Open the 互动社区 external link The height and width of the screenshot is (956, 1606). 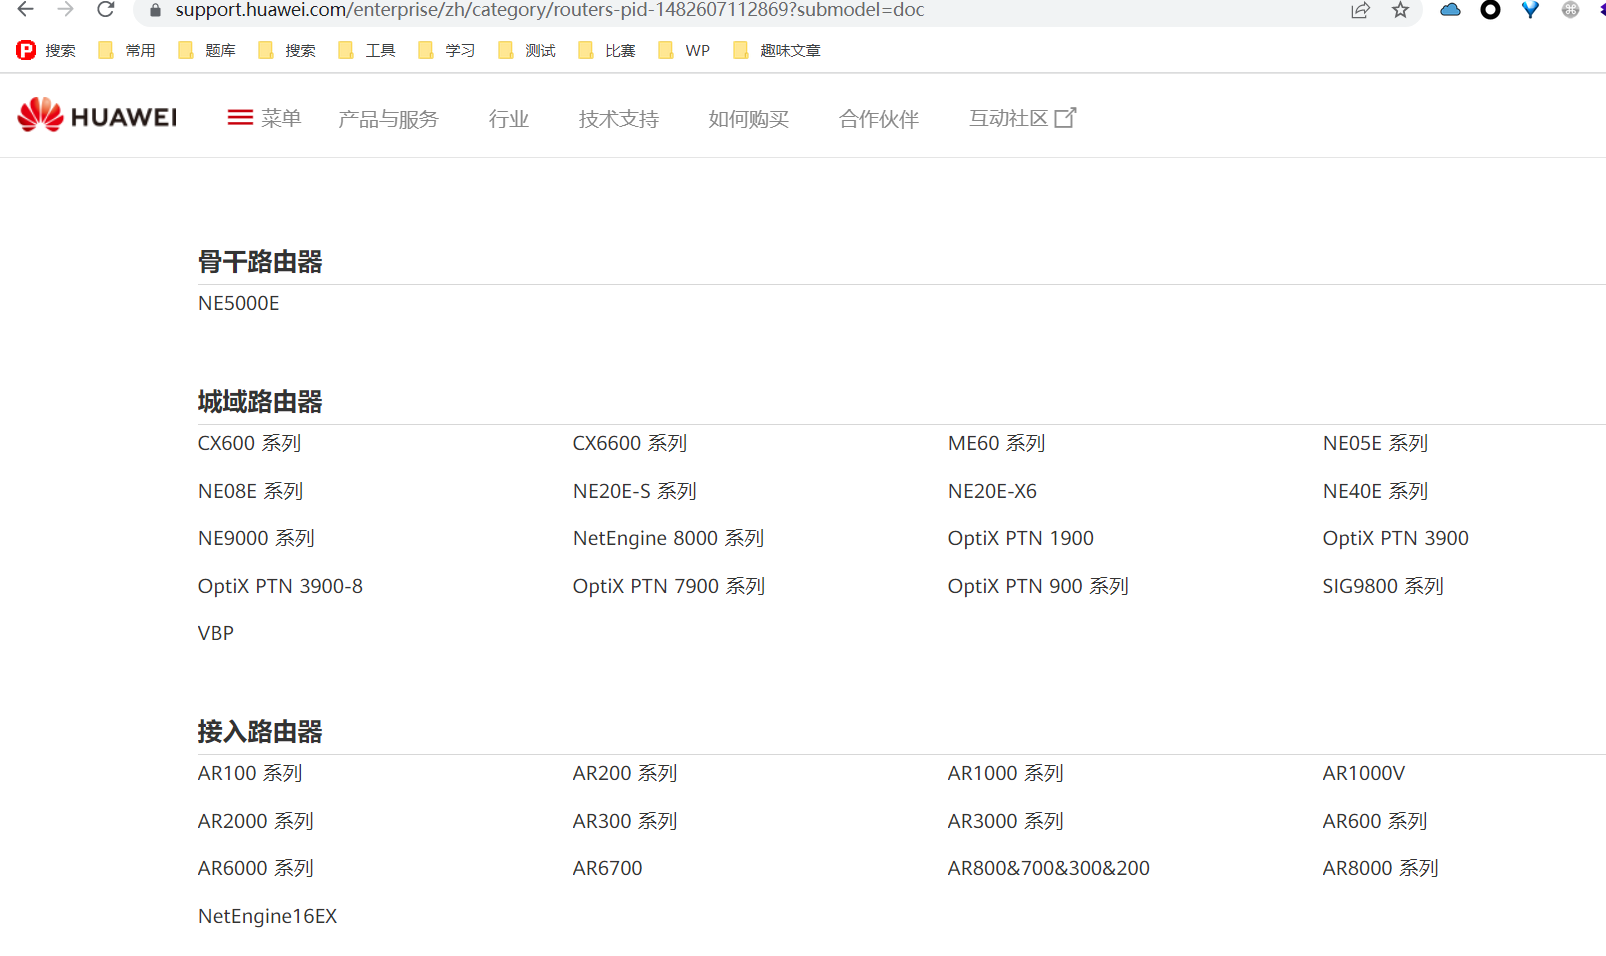tap(1022, 118)
